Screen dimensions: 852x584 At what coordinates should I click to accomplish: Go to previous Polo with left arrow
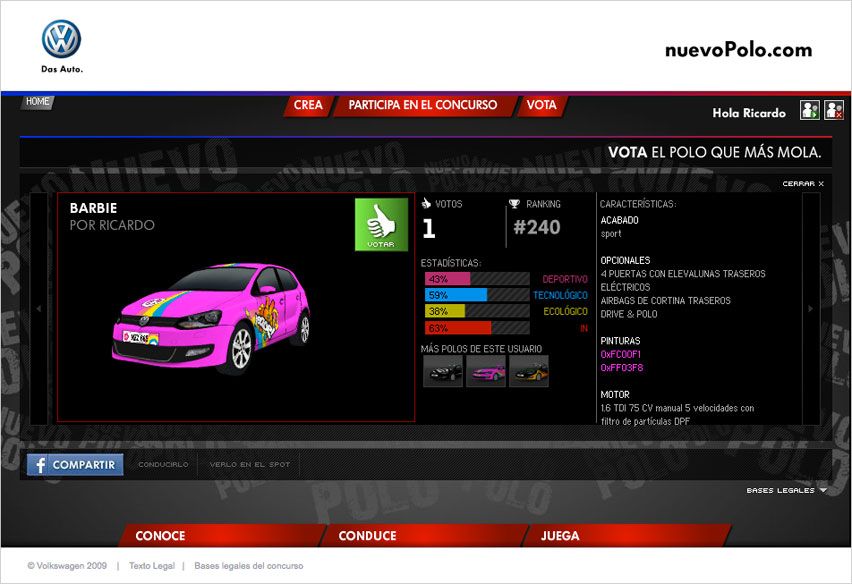[x=39, y=309]
